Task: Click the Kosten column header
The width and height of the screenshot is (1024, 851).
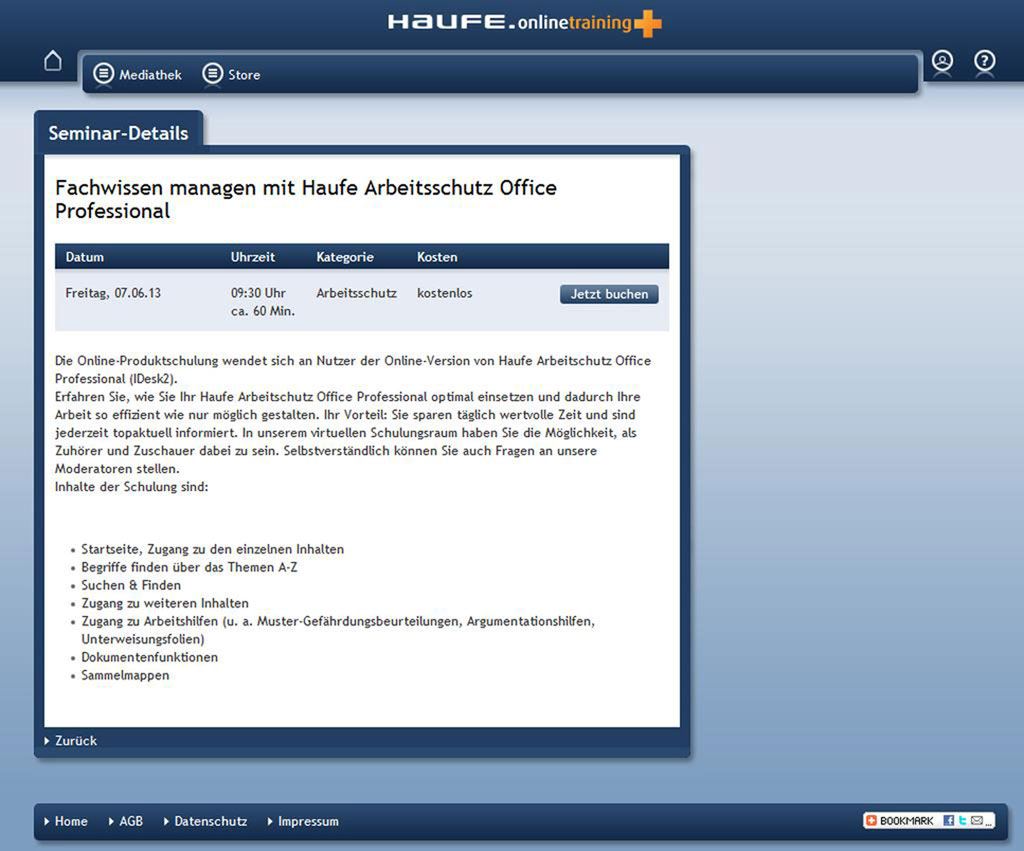Action: pyautogui.click(x=437, y=257)
